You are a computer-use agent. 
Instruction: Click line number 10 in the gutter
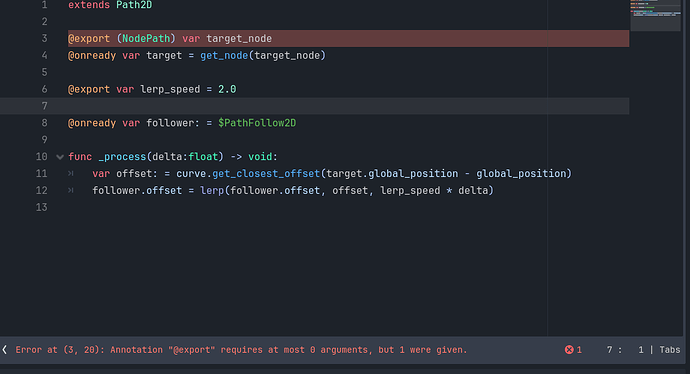tap(41, 157)
